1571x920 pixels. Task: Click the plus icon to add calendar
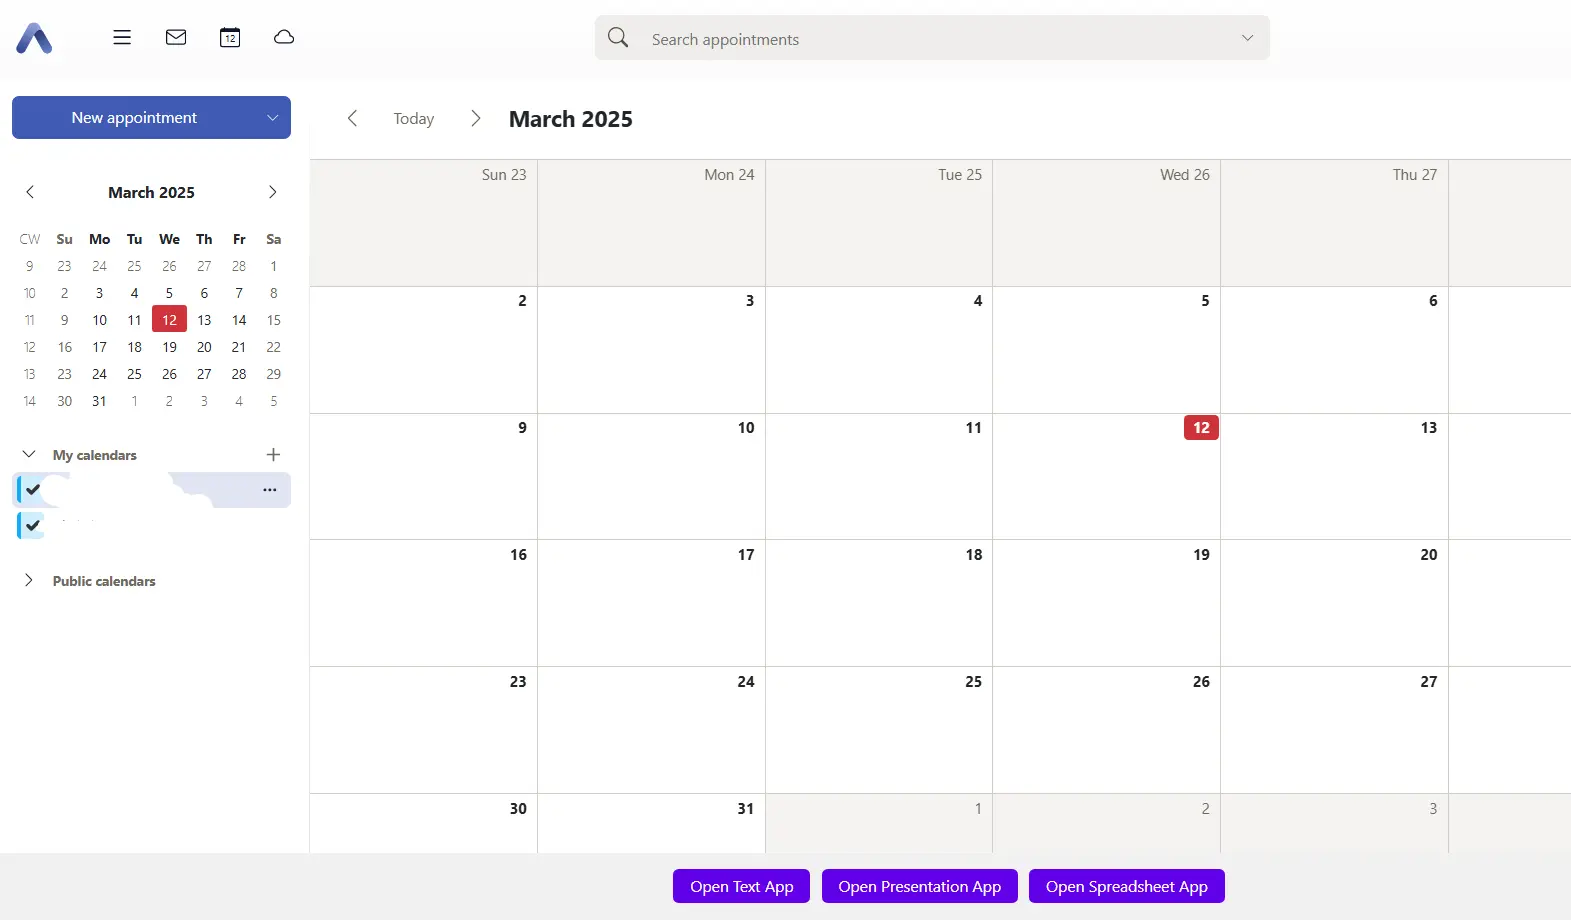273,455
